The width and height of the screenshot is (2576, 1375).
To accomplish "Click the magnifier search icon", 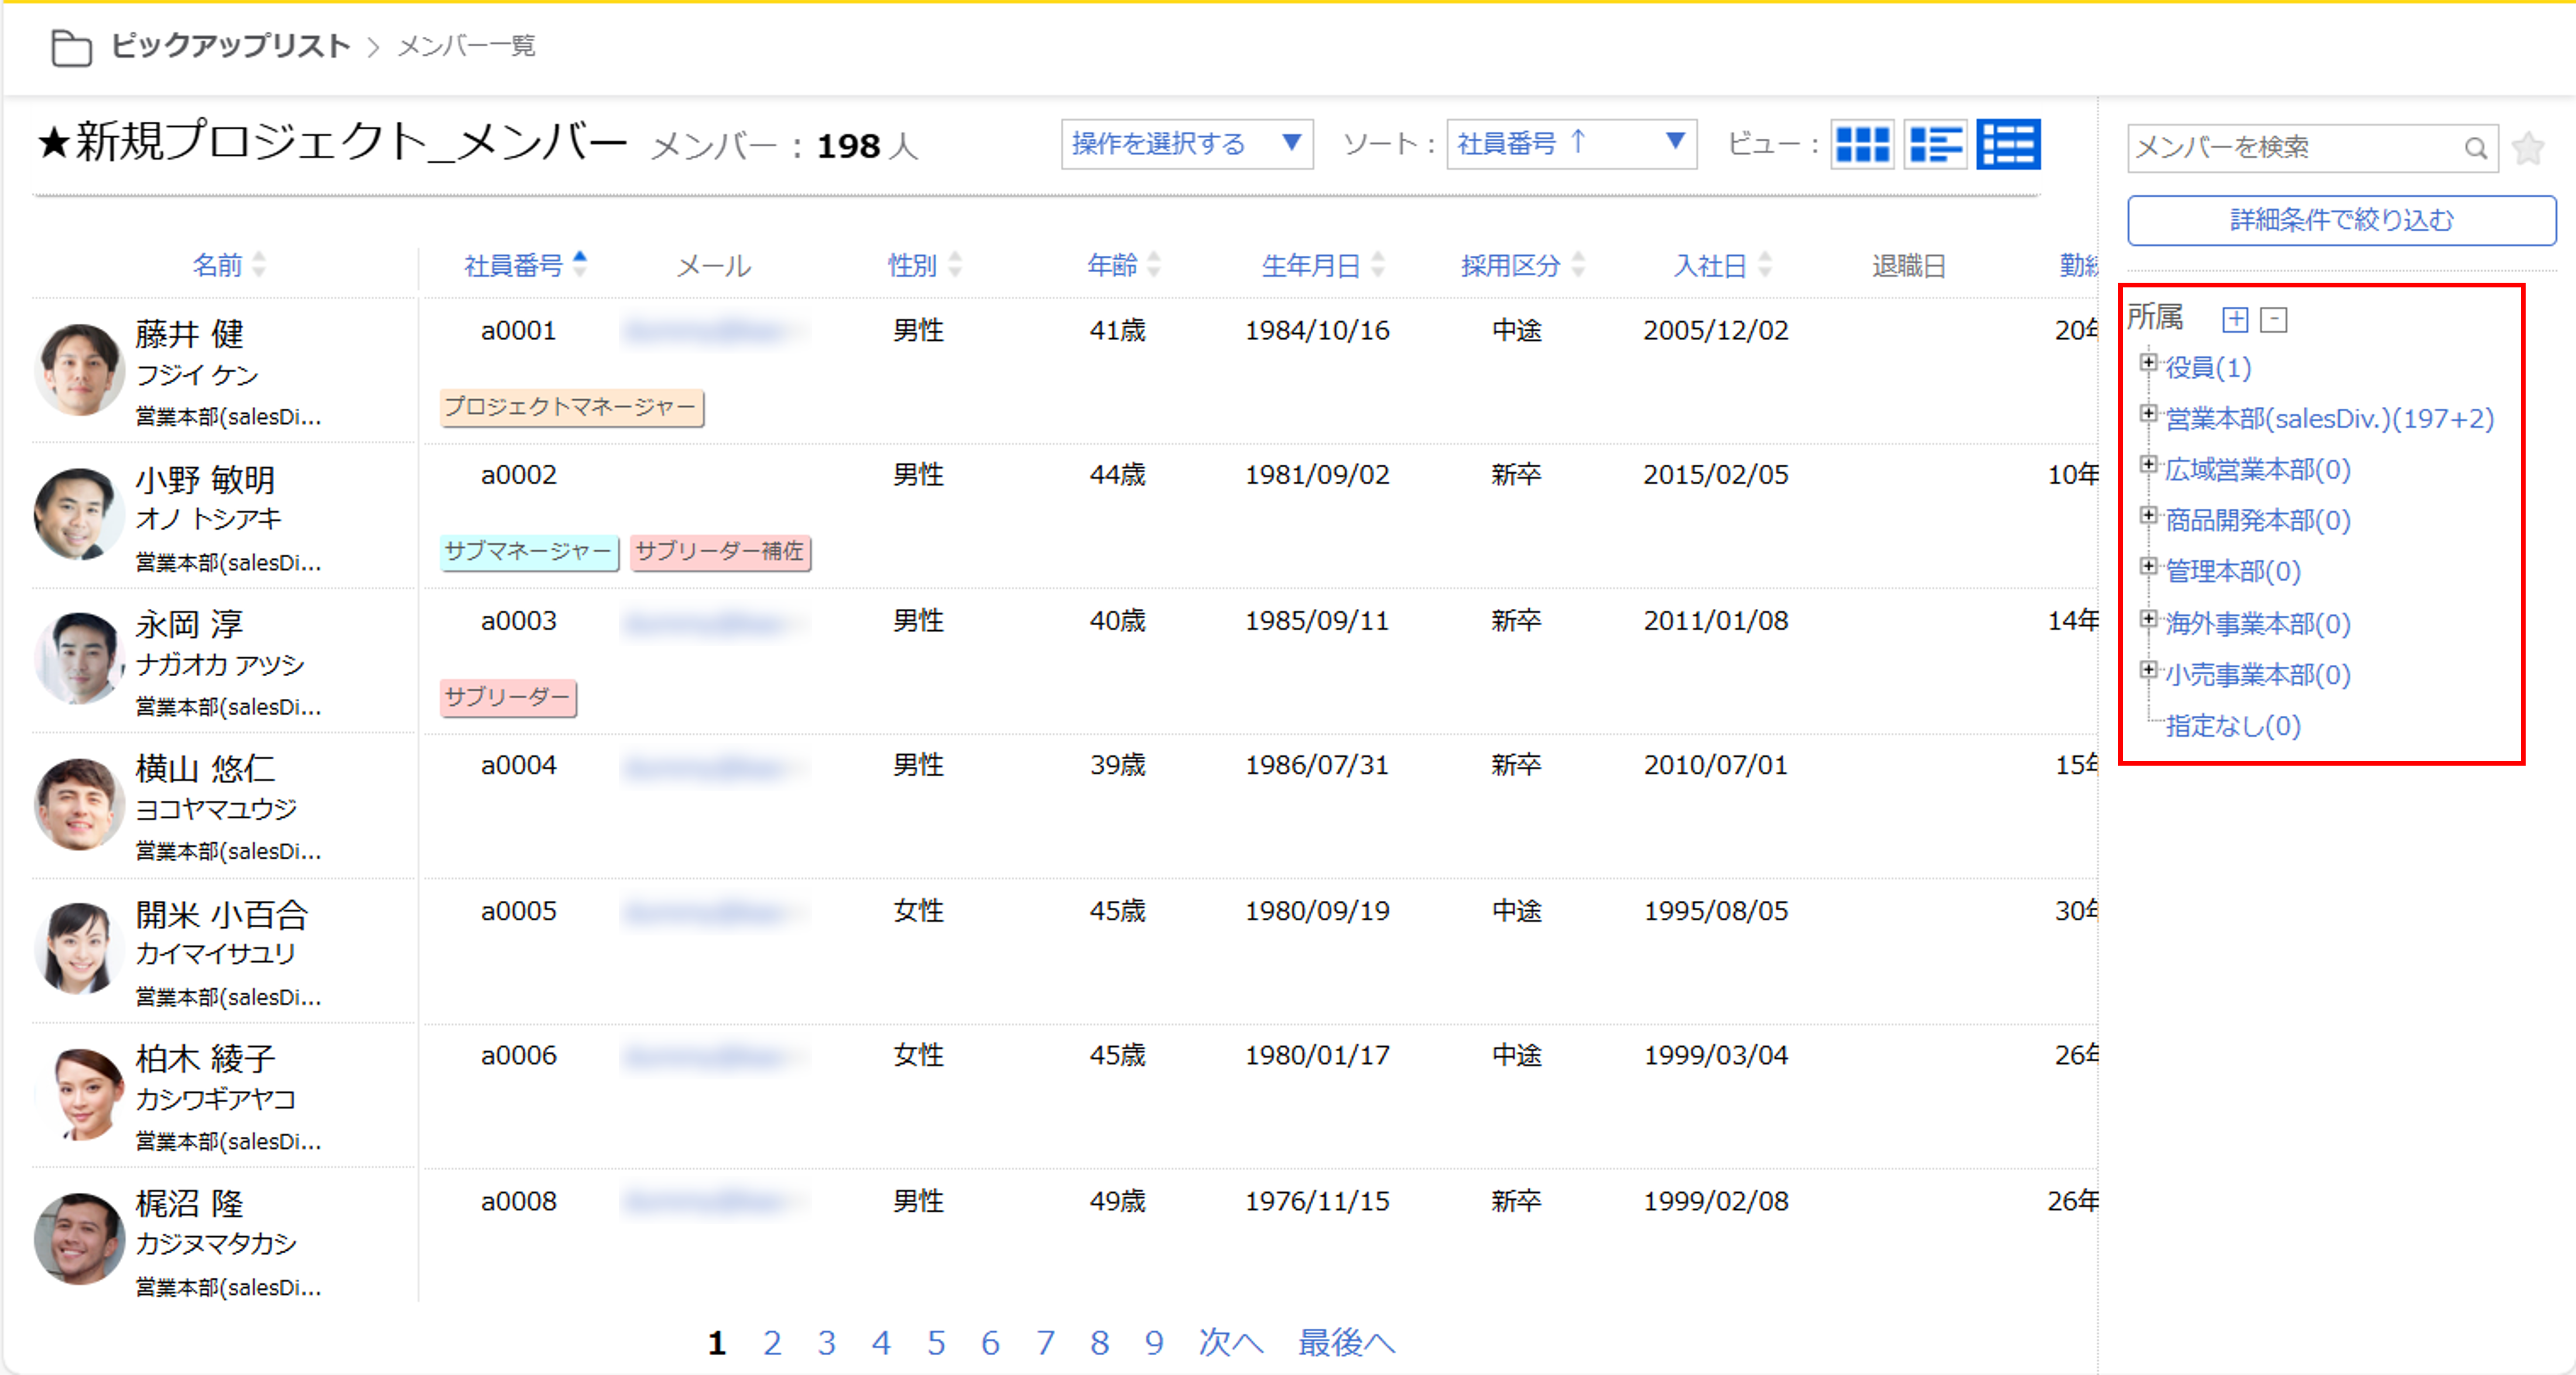I will point(2475,148).
